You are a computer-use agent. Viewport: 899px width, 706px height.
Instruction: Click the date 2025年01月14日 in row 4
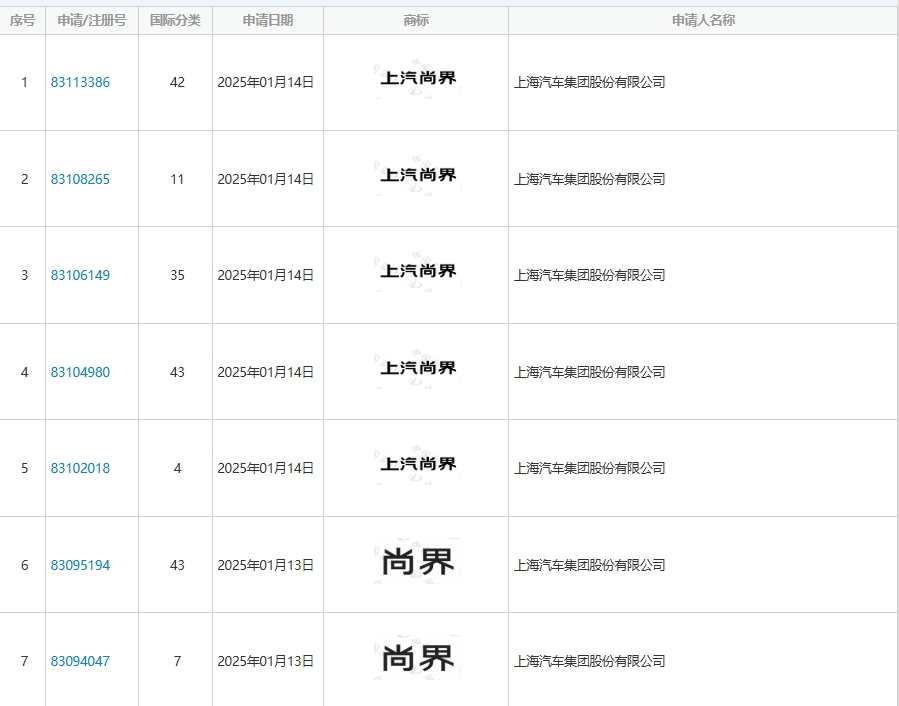[x=265, y=372]
